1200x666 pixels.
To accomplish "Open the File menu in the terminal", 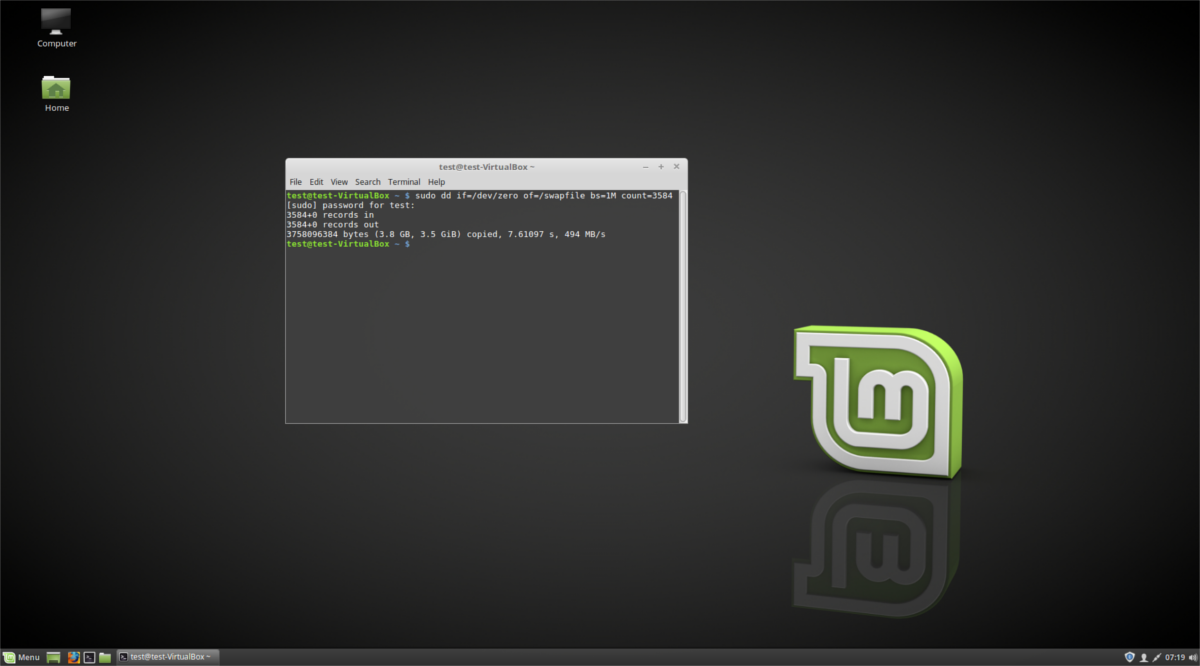I will coord(296,181).
